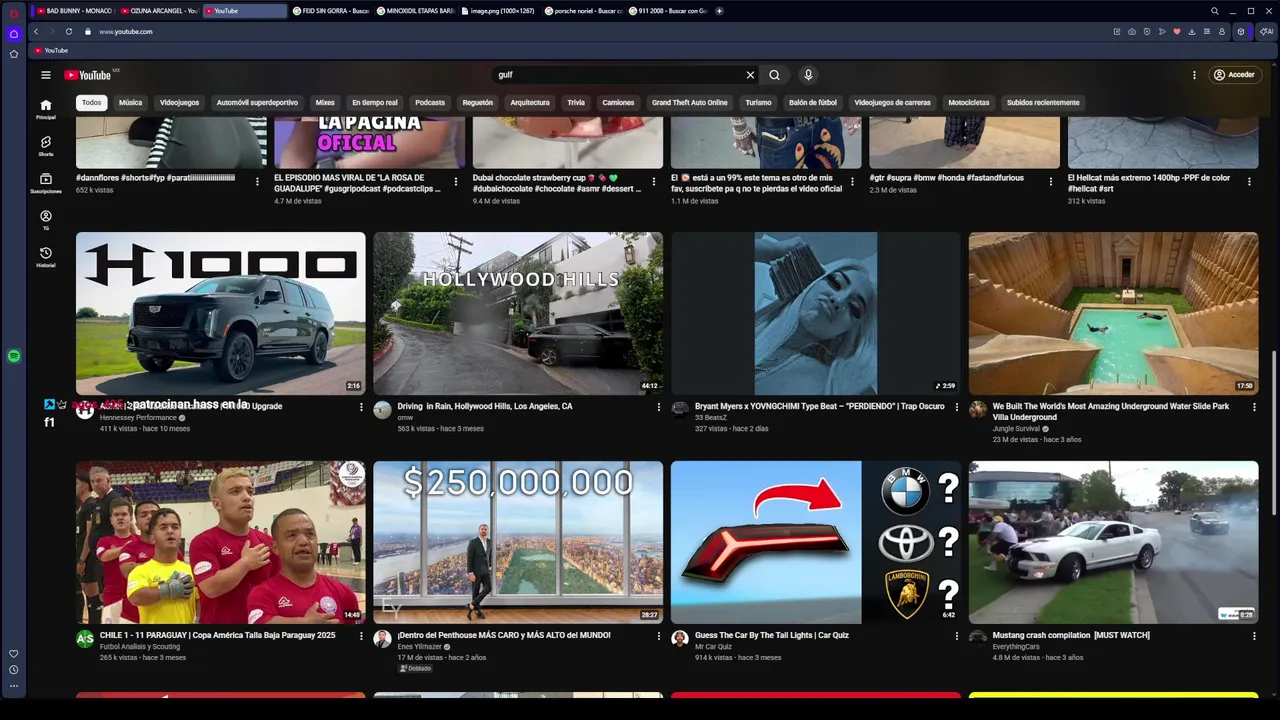Open the history clock icon in browser sidebar

(x=14, y=670)
